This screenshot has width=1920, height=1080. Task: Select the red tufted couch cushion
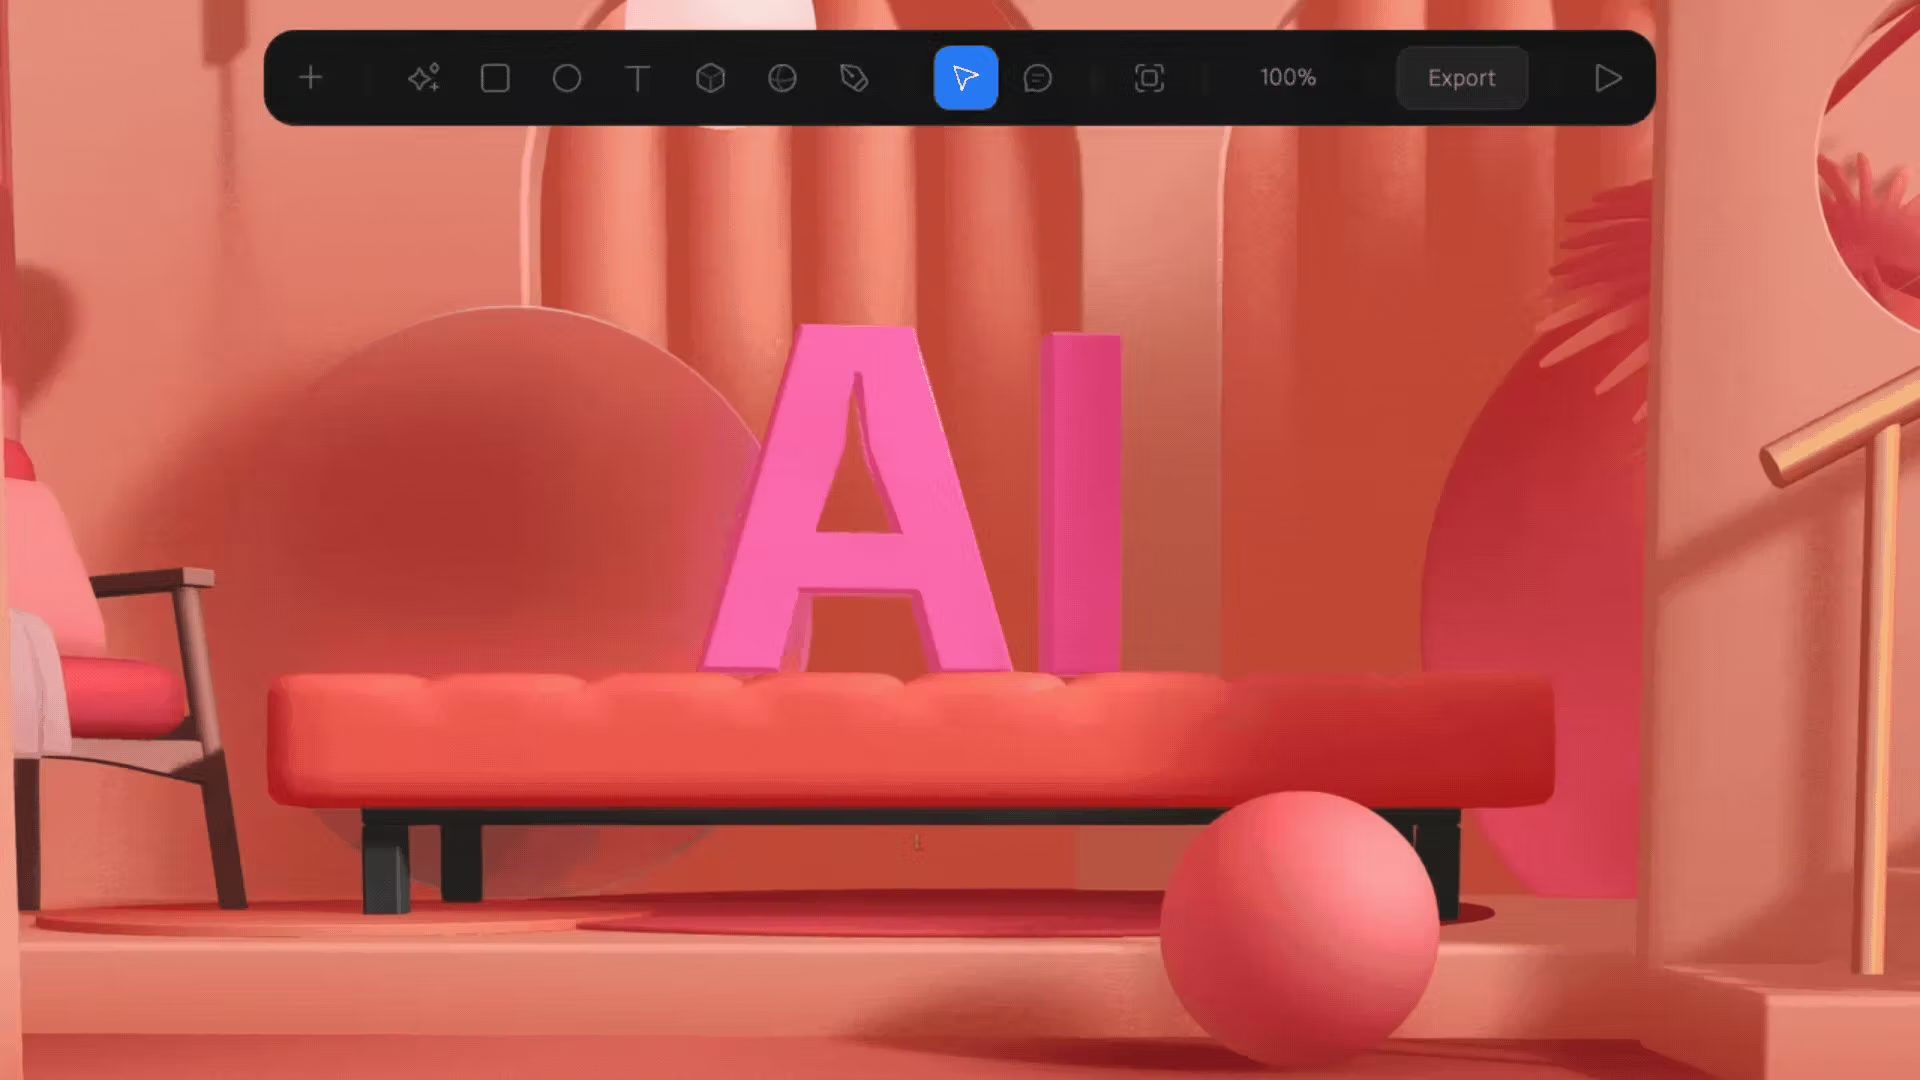click(900, 740)
